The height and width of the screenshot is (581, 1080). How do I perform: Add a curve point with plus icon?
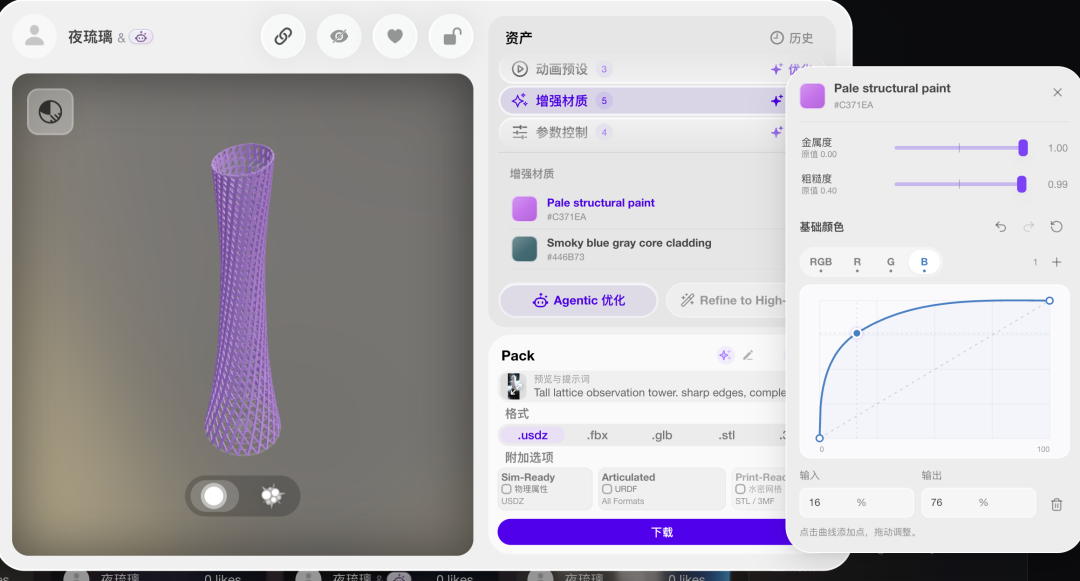point(1057,262)
